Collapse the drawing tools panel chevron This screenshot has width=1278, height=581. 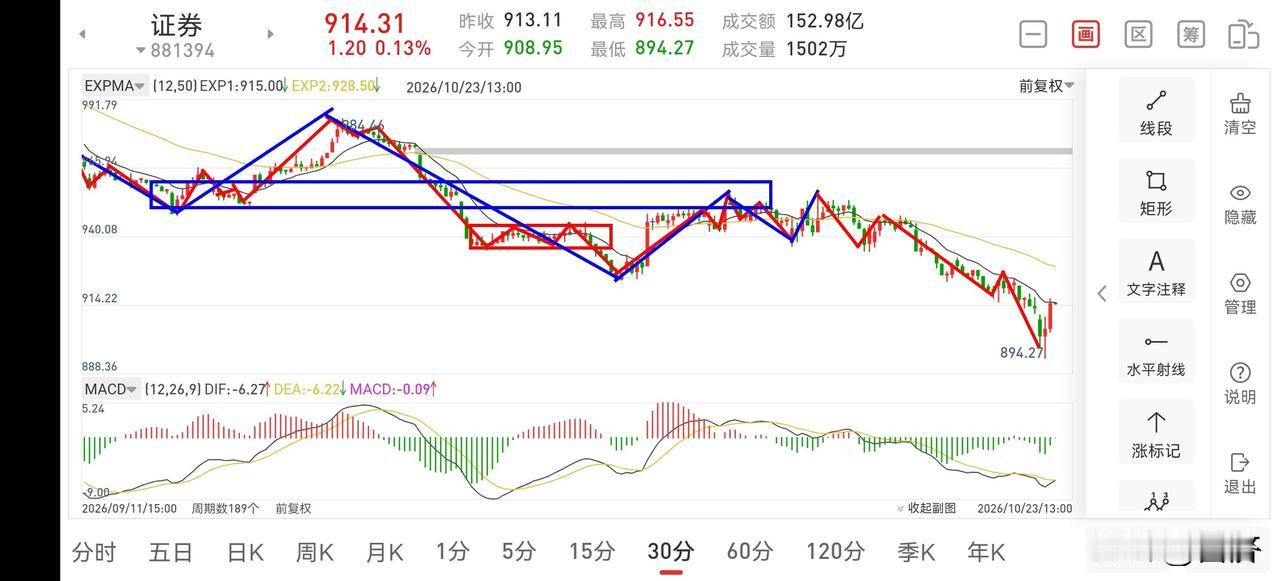point(1102,293)
